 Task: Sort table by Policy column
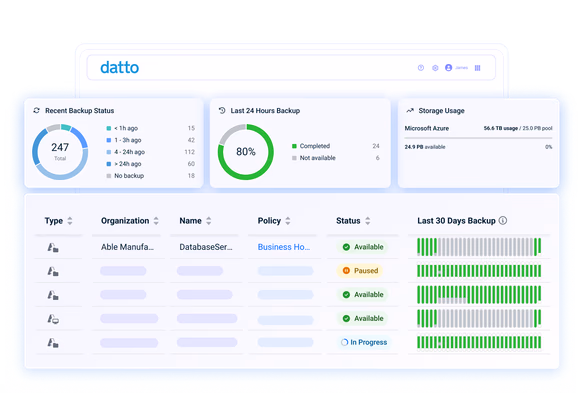288,221
